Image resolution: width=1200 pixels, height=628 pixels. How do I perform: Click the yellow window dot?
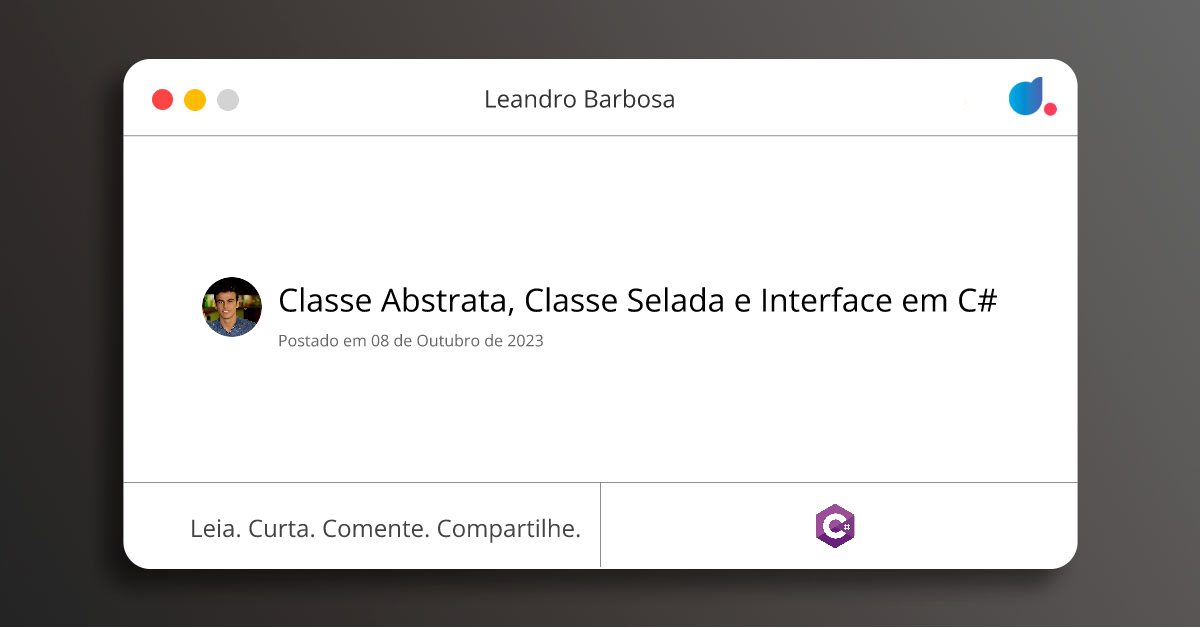pos(195,100)
